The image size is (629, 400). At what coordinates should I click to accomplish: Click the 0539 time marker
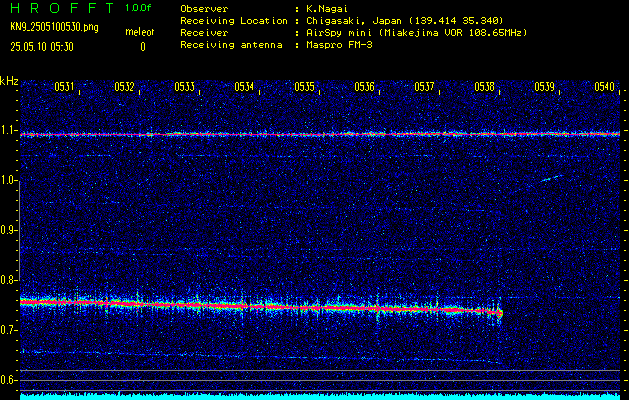pos(544,87)
